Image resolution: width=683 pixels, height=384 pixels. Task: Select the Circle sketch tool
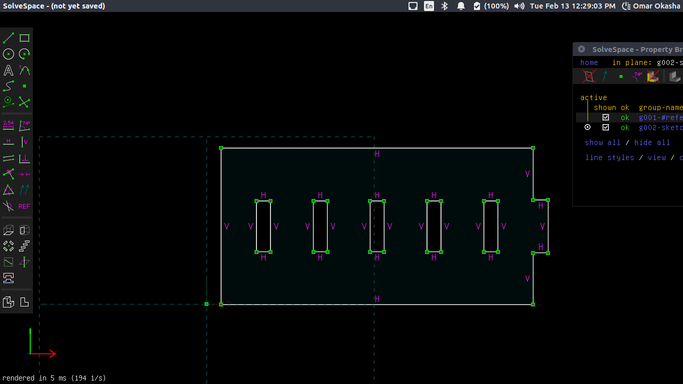[x=8, y=54]
